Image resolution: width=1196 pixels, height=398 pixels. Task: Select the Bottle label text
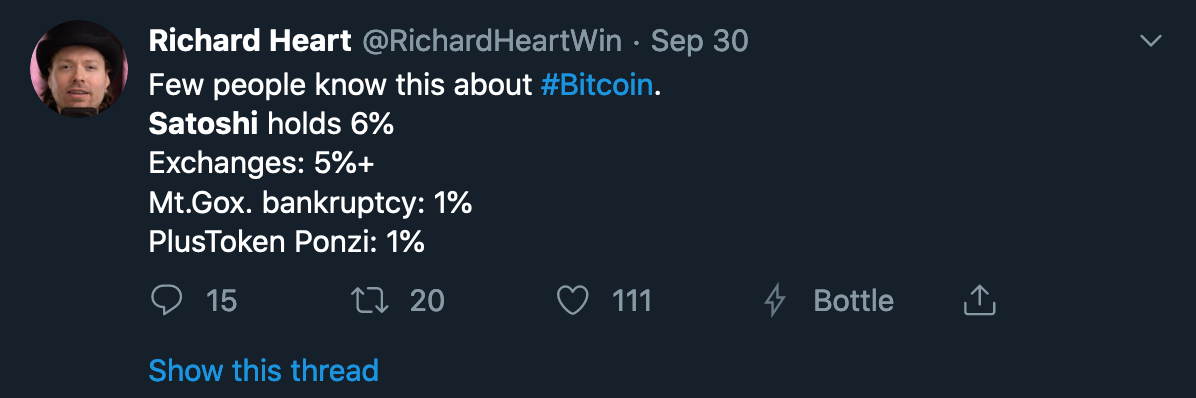coord(854,301)
